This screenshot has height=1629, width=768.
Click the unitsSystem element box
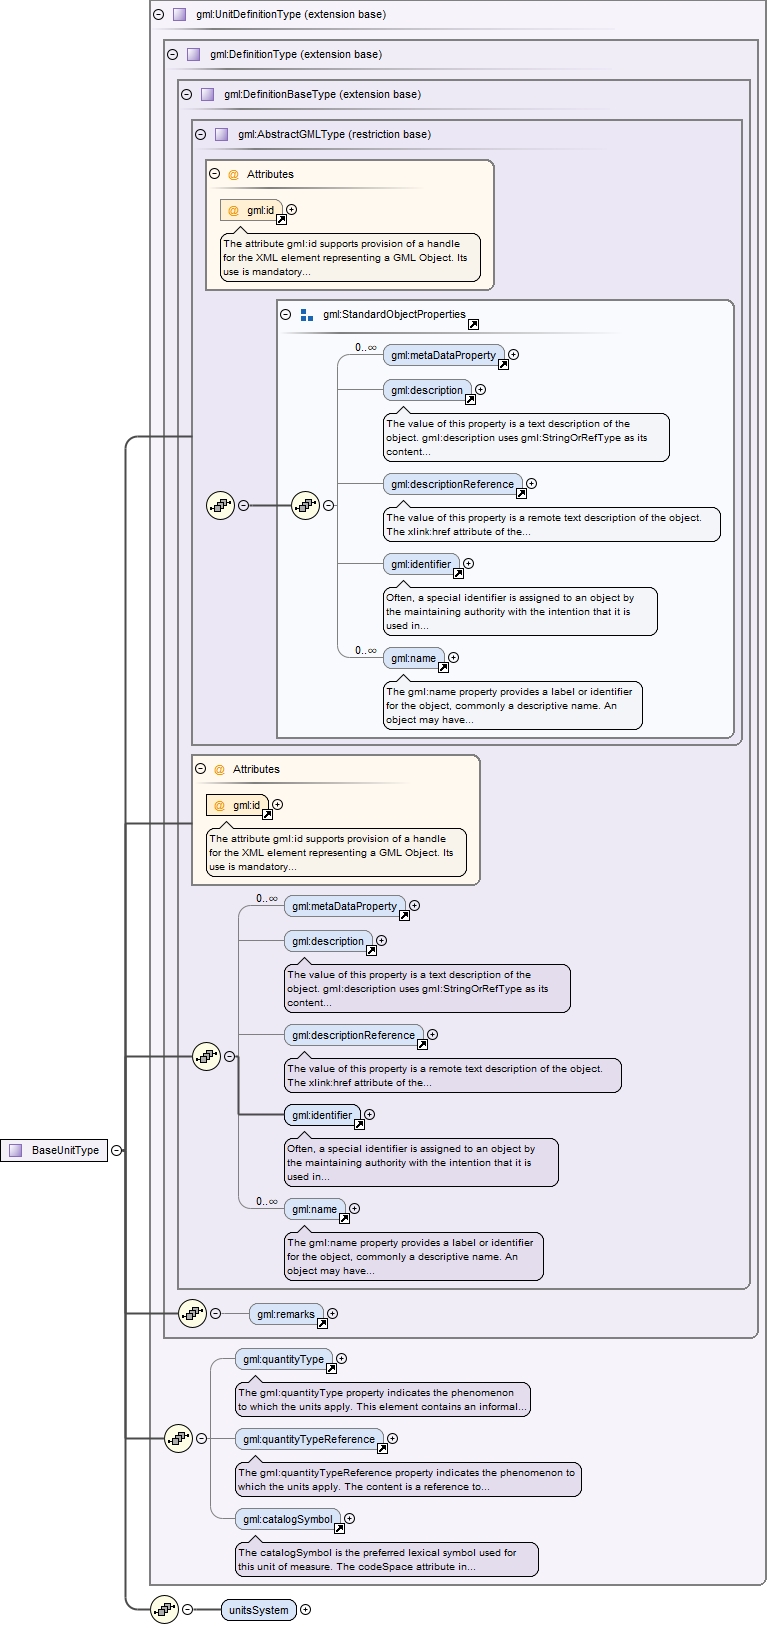click(x=258, y=1610)
